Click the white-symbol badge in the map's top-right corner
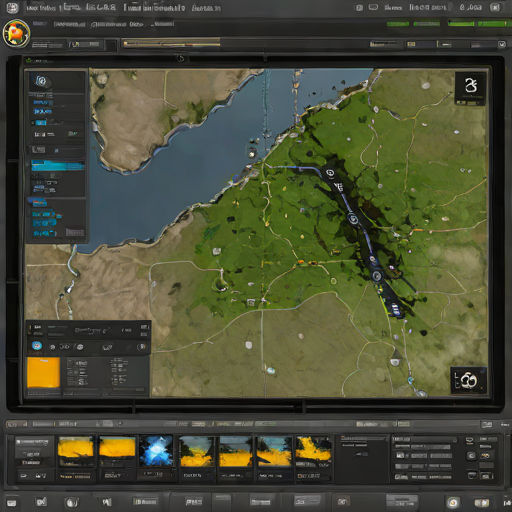The width and height of the screenshot is (512, 512). point(470,88)
